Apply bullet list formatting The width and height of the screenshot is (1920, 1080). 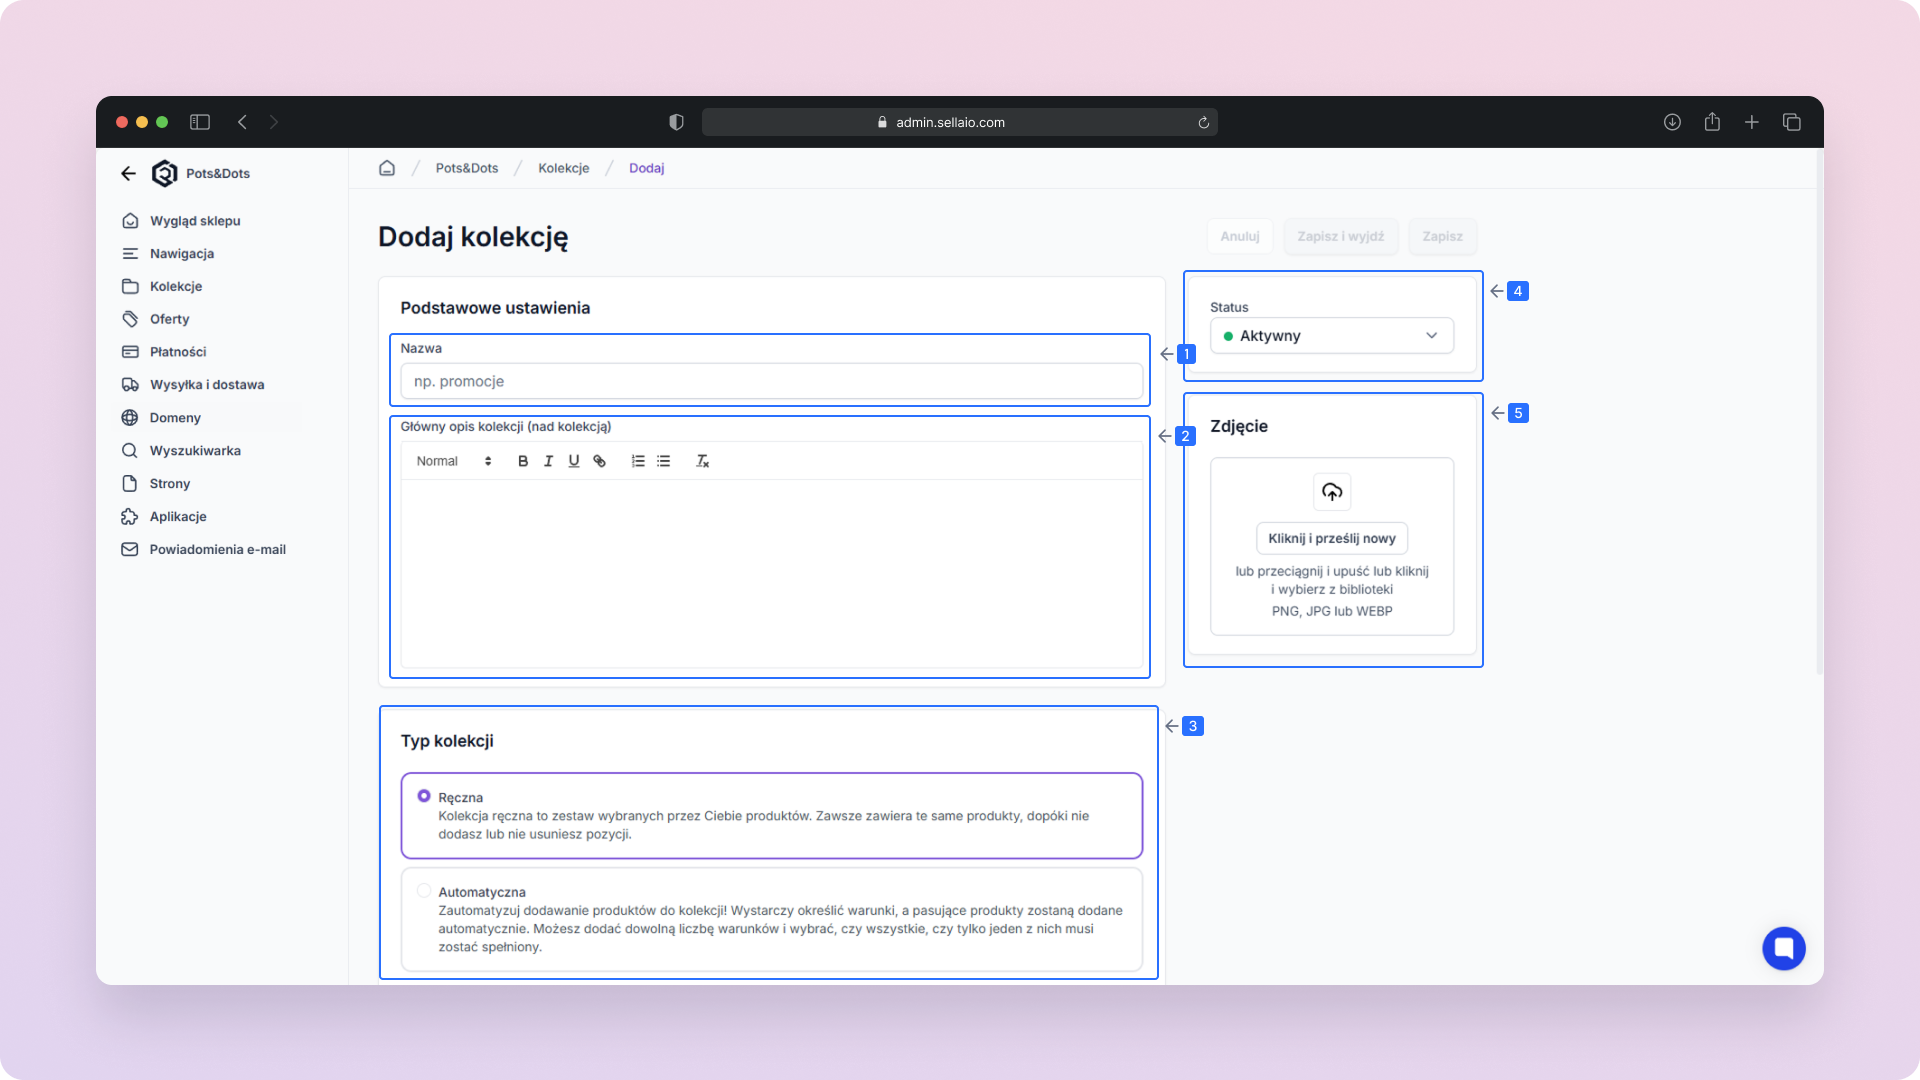[664, 461]
